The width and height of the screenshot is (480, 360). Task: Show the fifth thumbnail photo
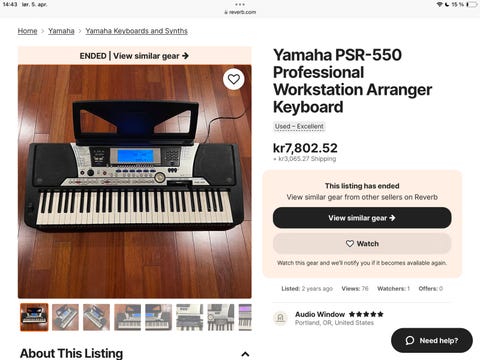click(159, 317)
